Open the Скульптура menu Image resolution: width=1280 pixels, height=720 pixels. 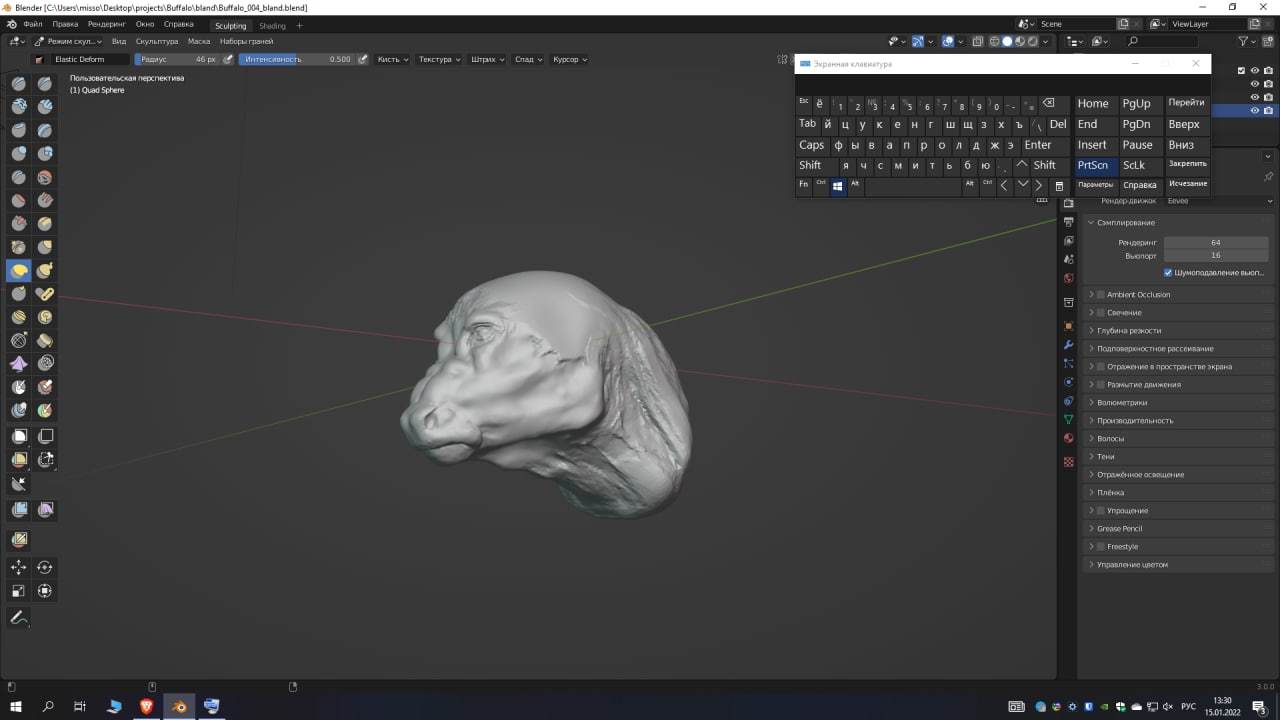coord(157,41)
